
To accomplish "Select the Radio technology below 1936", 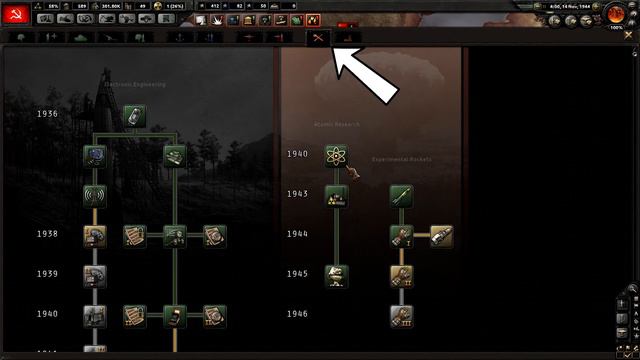I will [x=95, y=156].
